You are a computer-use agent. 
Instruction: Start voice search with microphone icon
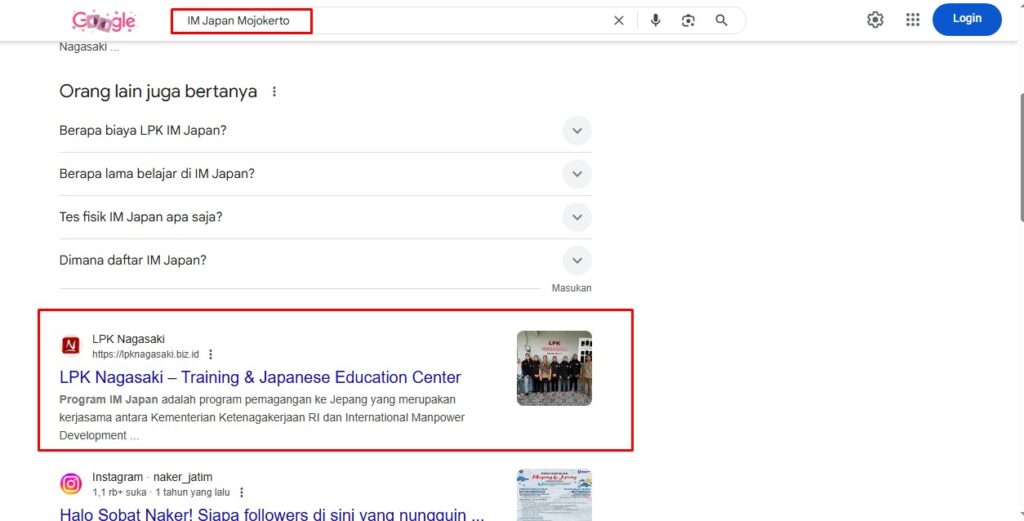(655, 20)
